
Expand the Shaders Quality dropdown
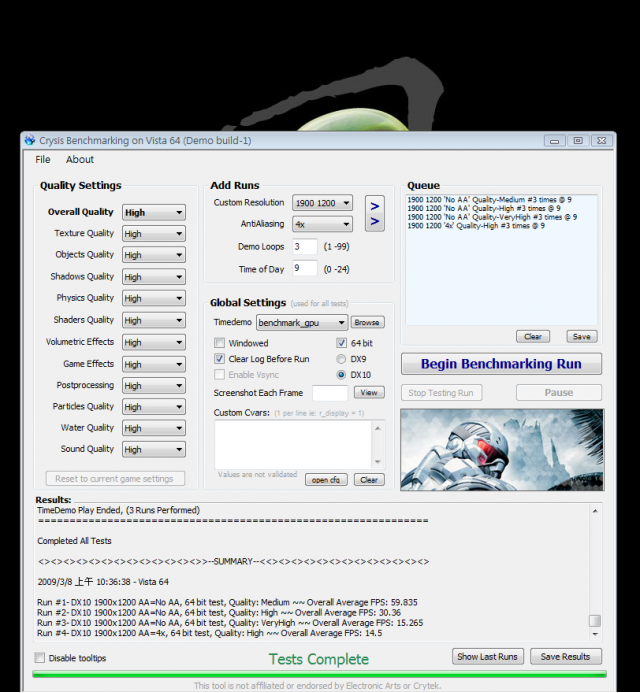[154, 320]
